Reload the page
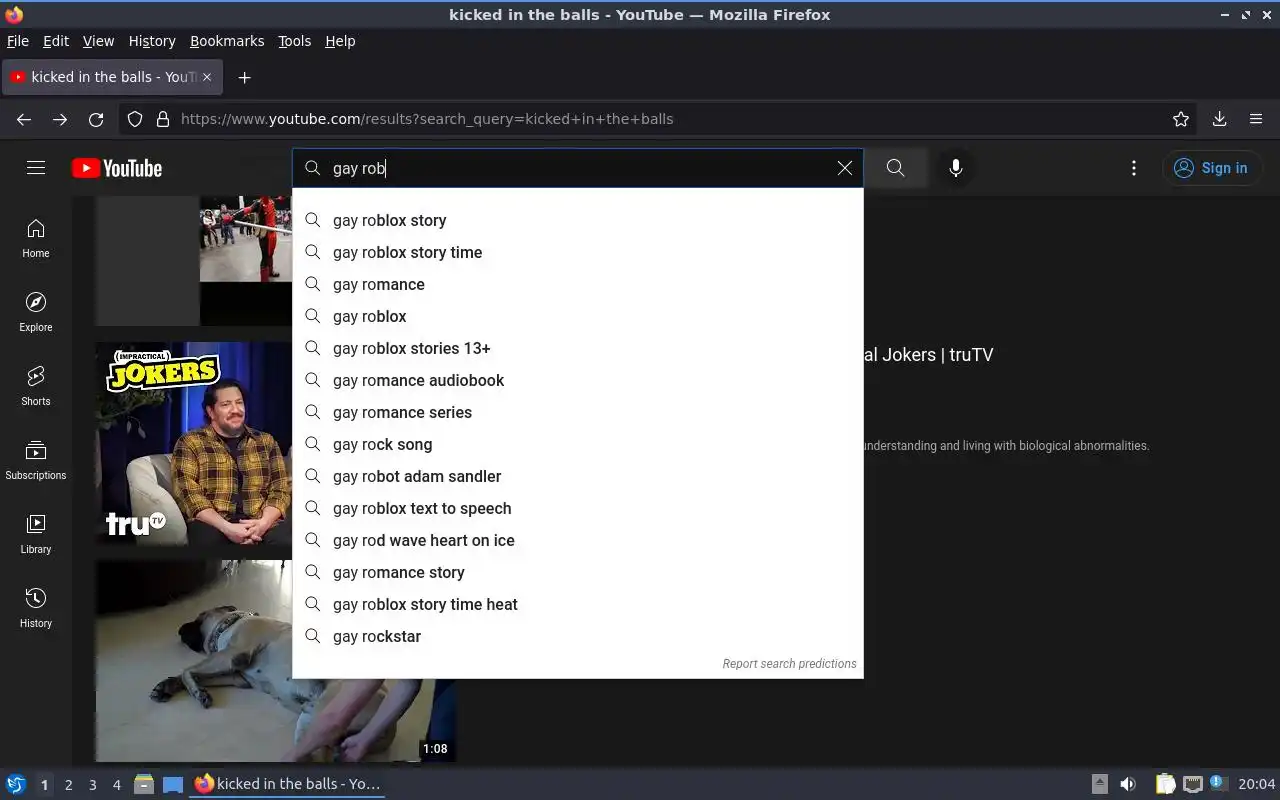This screenshot has height=800, width=1280. pos(96,119)
